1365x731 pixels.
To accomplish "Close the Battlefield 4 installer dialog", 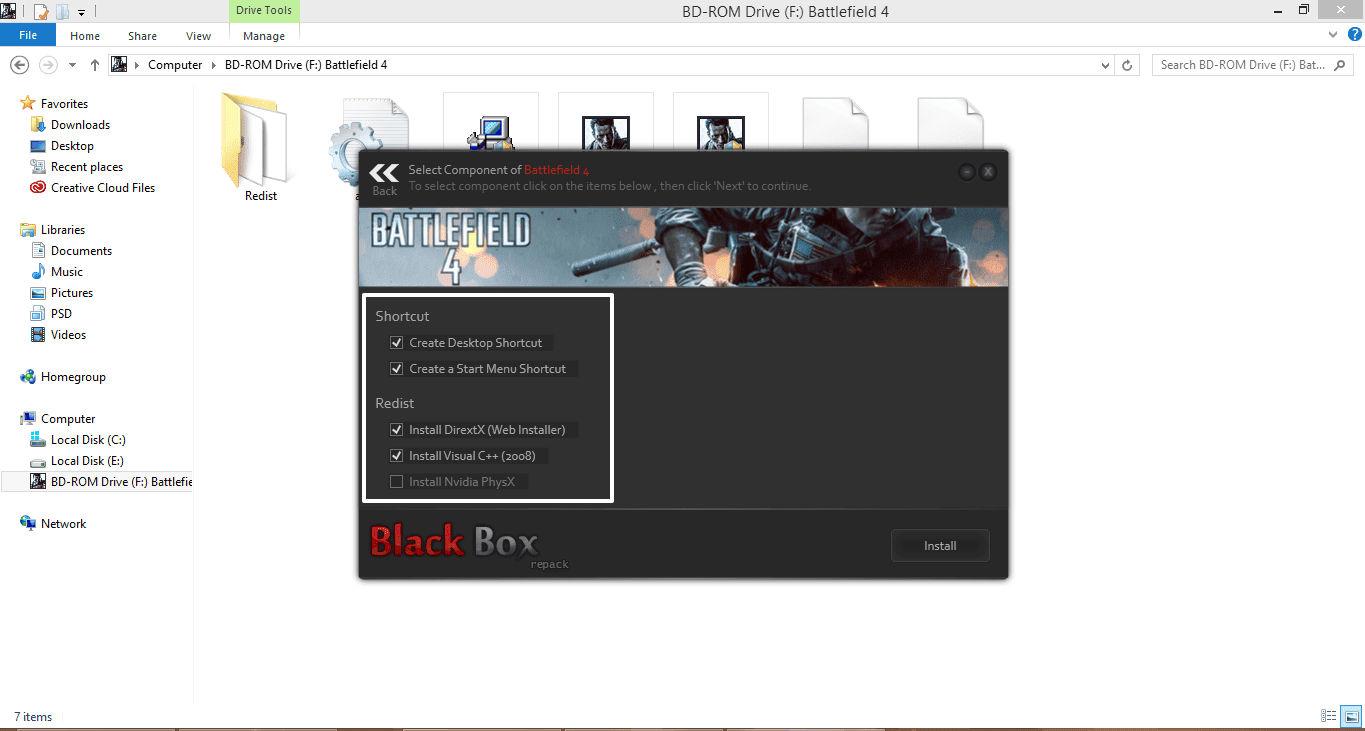I will pos(988,172).
